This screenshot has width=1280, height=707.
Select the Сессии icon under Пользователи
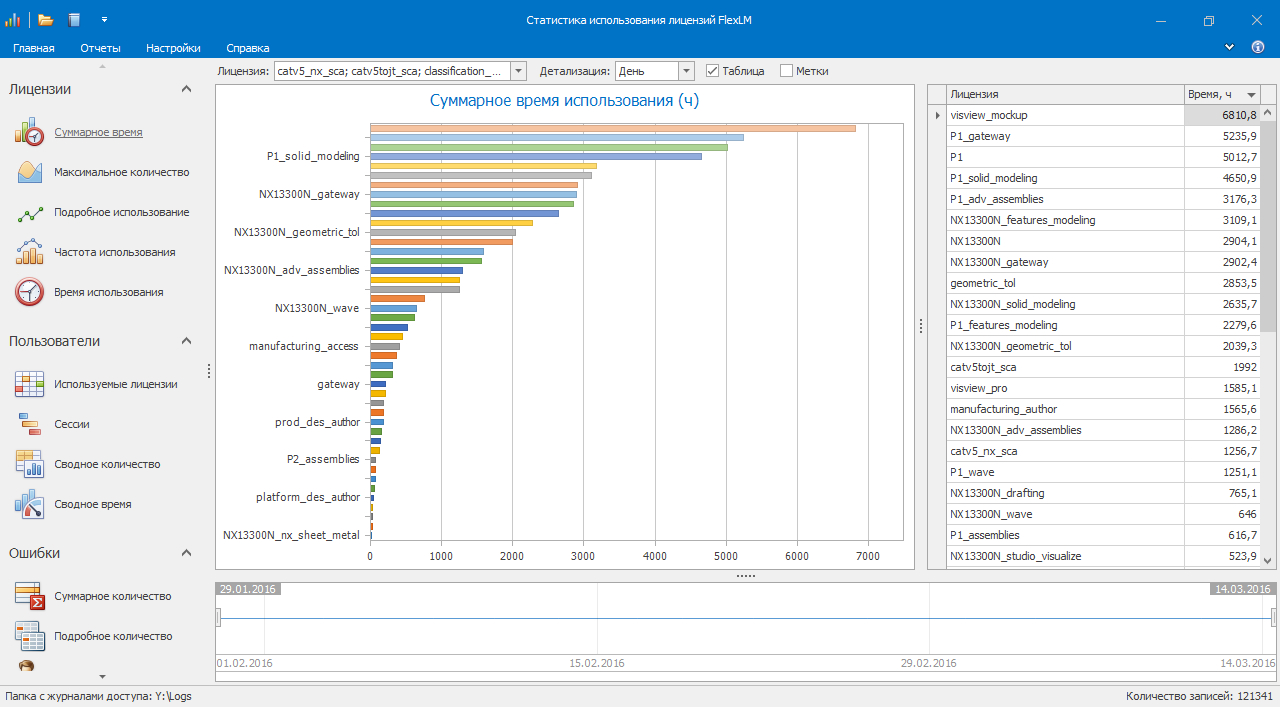pyautogui.click(x=29, y=424)
